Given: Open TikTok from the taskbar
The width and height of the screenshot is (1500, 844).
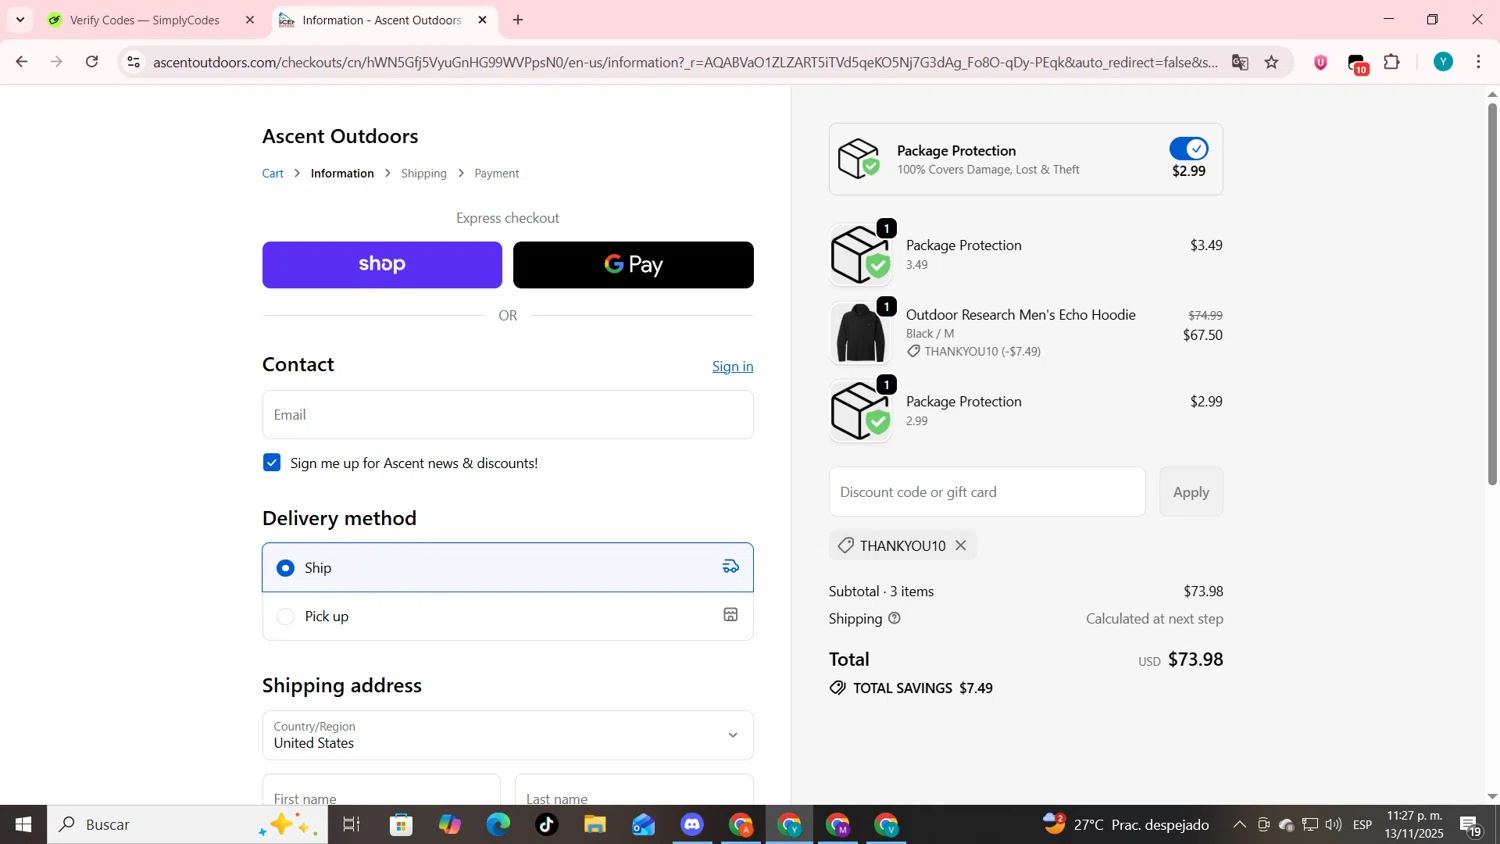Looking at the screenshot, I should click(547, 825).
